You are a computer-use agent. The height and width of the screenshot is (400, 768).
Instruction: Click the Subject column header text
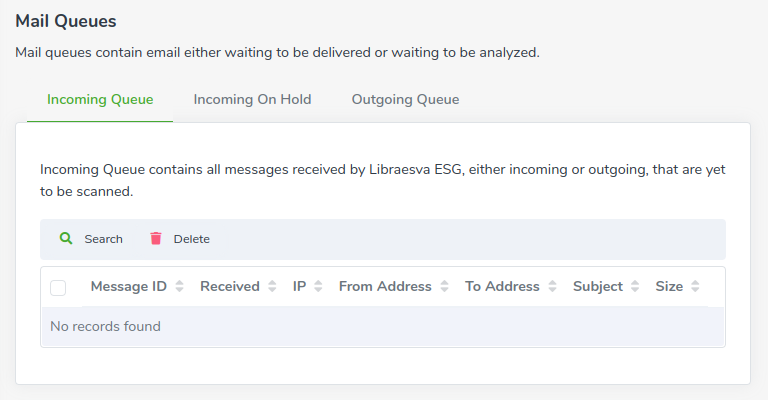(598, 286)
